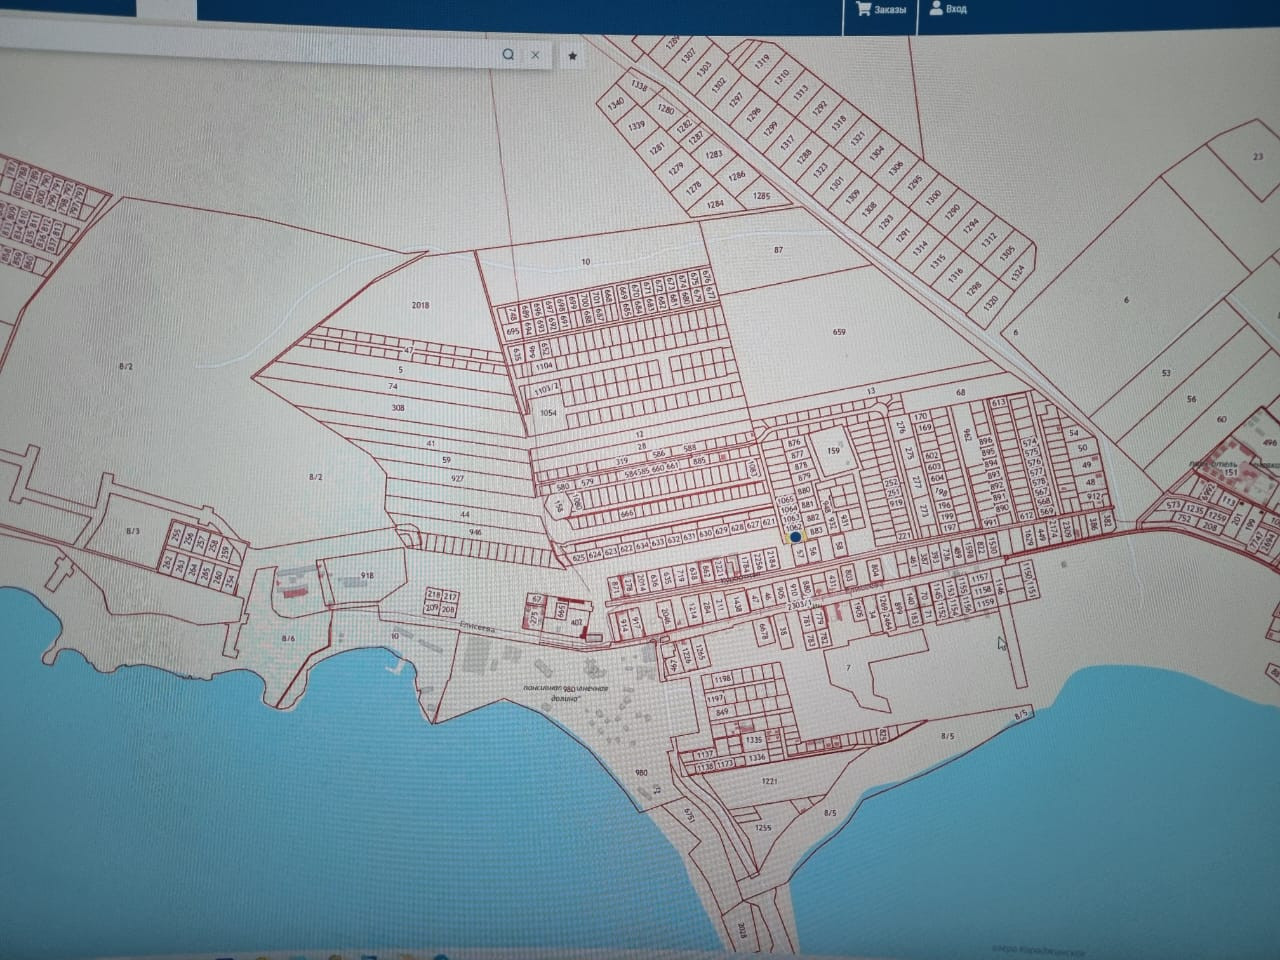1280x960 pixels.
Task: Click the Вход login button
Action: click(948, 9)
